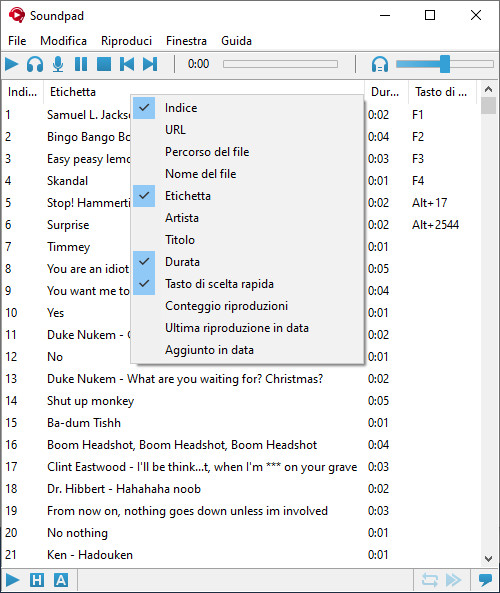Enable Conteggio riproduzioni column

[247, 306]
